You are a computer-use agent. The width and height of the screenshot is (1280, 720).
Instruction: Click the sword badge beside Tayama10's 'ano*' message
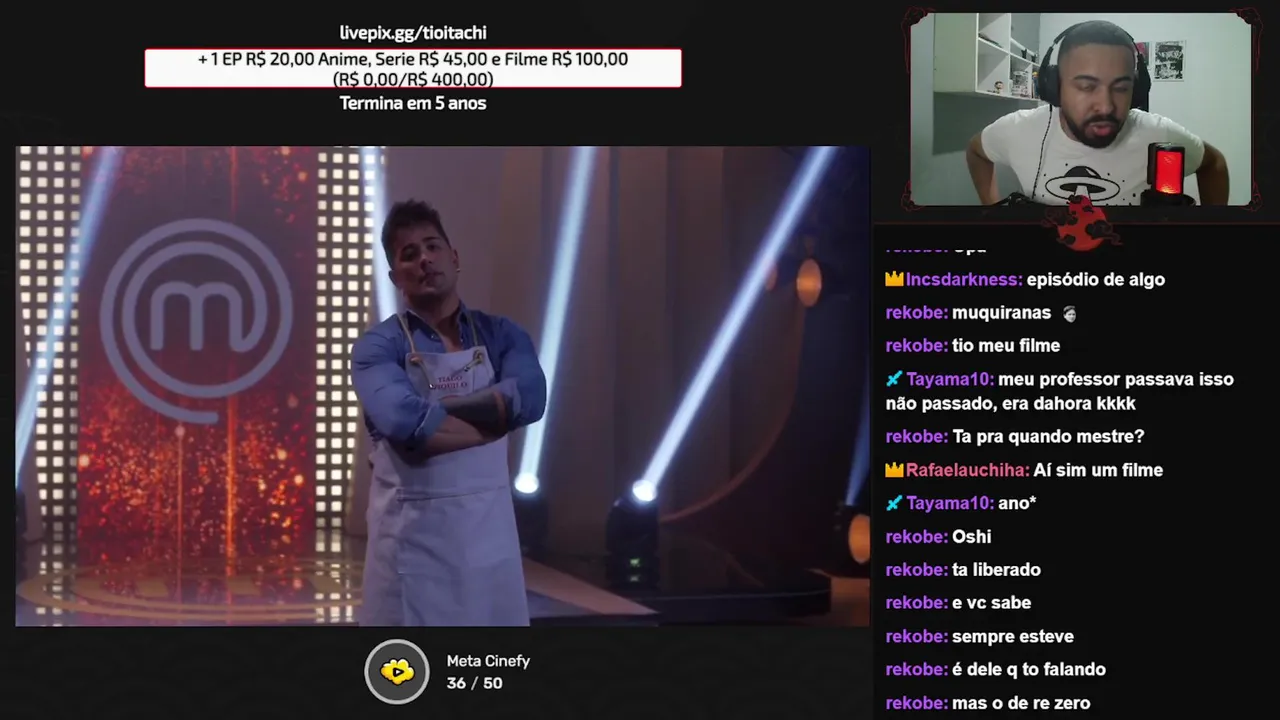coord(894,503)
